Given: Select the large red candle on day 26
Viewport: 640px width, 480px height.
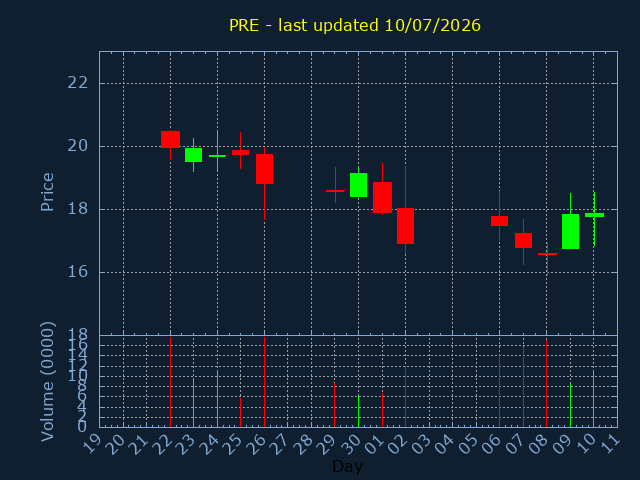Looking at the screenshot, I should [264, 169].
